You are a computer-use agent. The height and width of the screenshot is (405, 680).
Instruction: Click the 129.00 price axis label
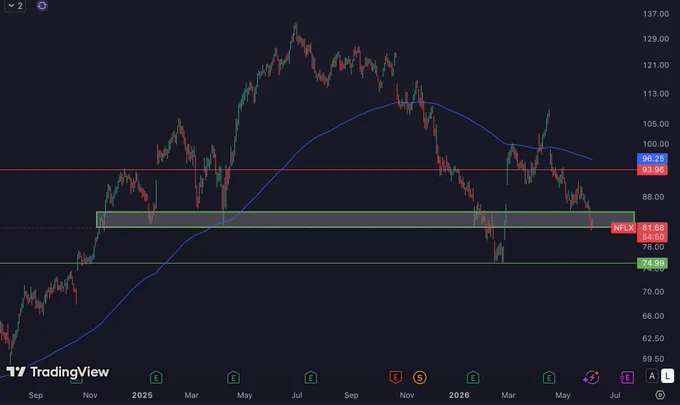[656, 39]
